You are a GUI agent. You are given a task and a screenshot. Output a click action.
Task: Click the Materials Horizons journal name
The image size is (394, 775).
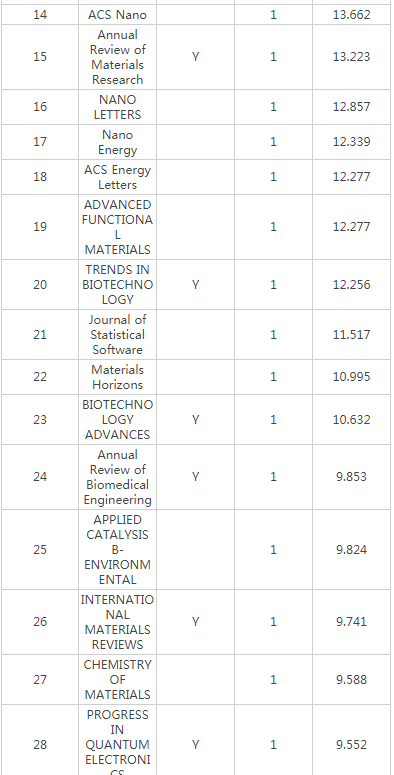click(117, 377)
